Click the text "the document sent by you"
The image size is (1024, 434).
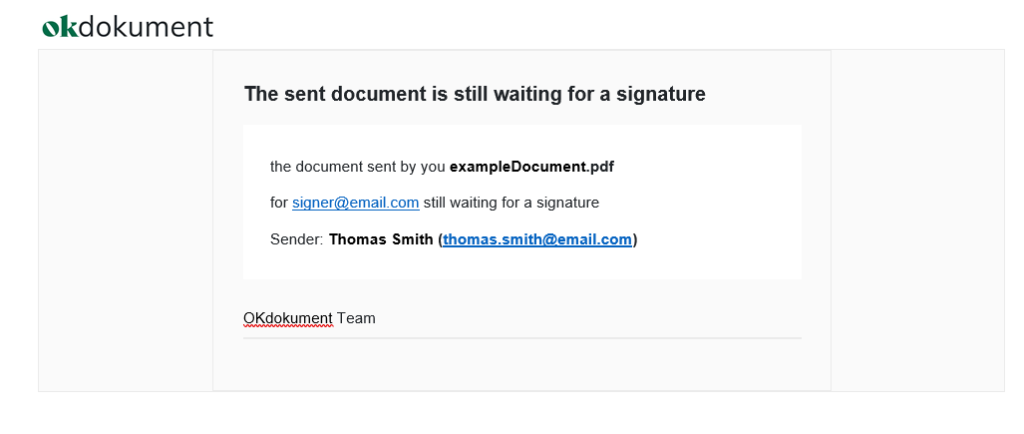357,167
